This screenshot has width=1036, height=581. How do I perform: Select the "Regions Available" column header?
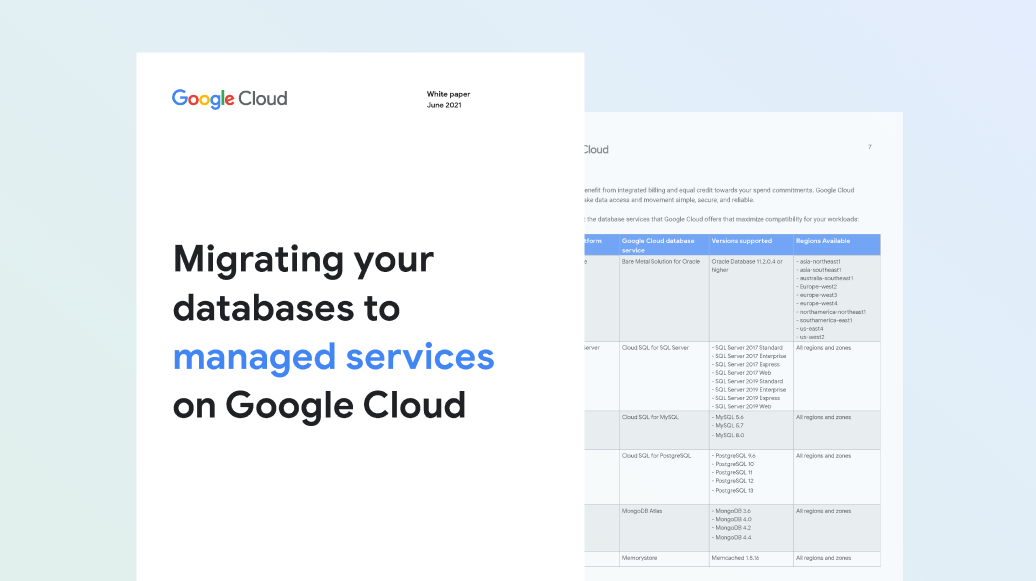tap(823, 241)
